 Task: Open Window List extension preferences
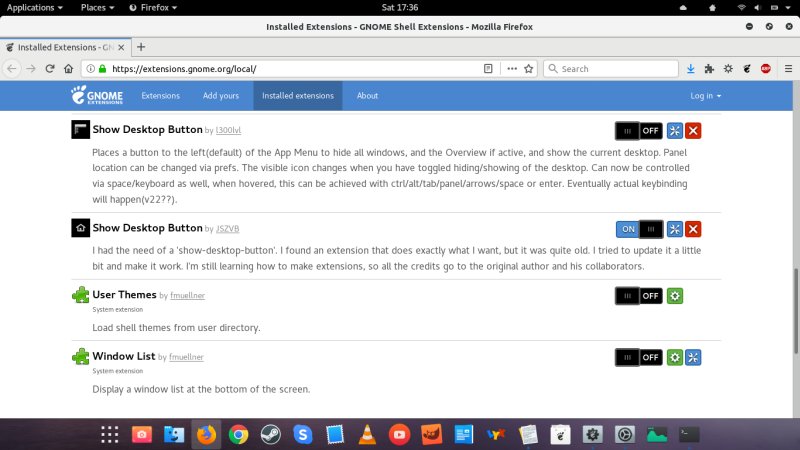[693, 357]
